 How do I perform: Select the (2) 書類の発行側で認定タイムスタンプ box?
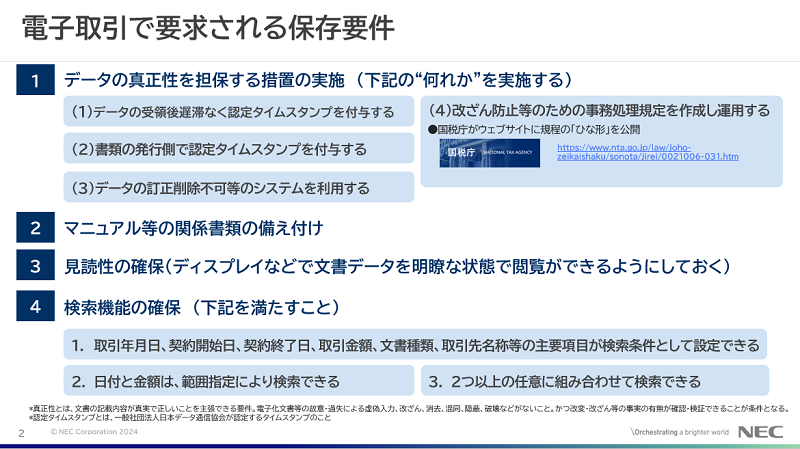[239, 149]
